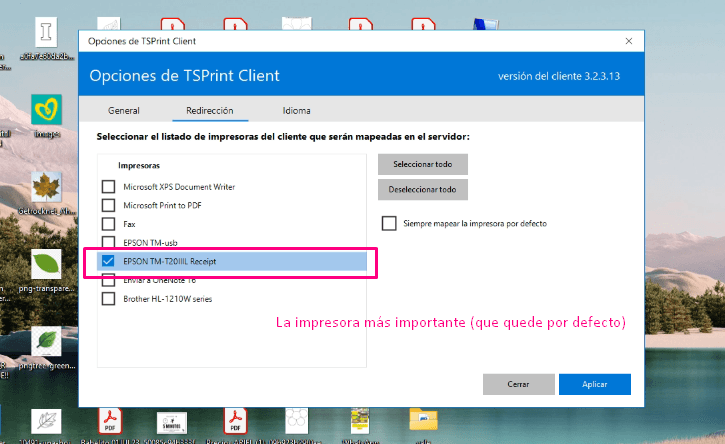Viewport: 725px width, 444px height.
Task: Click the Deseleccionar todo button
Action: 423,190
